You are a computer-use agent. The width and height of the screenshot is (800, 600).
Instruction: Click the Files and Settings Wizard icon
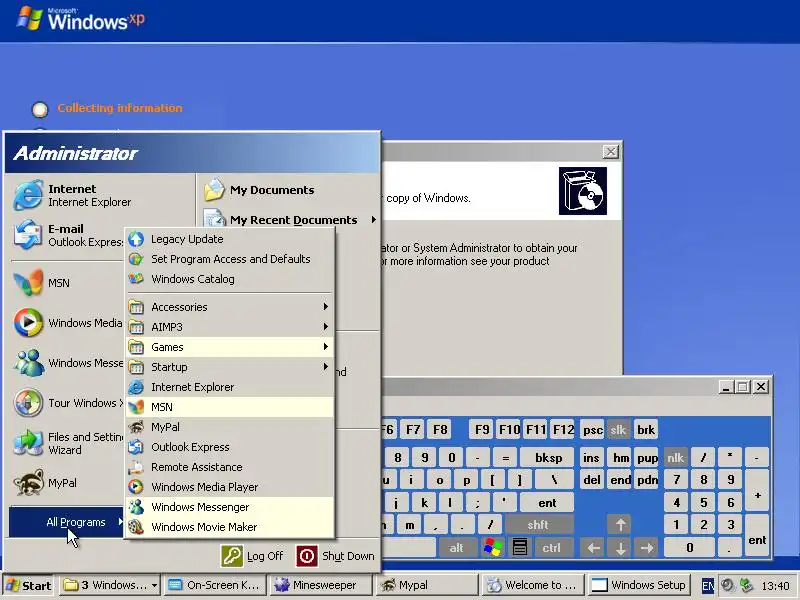coord(28,443)
